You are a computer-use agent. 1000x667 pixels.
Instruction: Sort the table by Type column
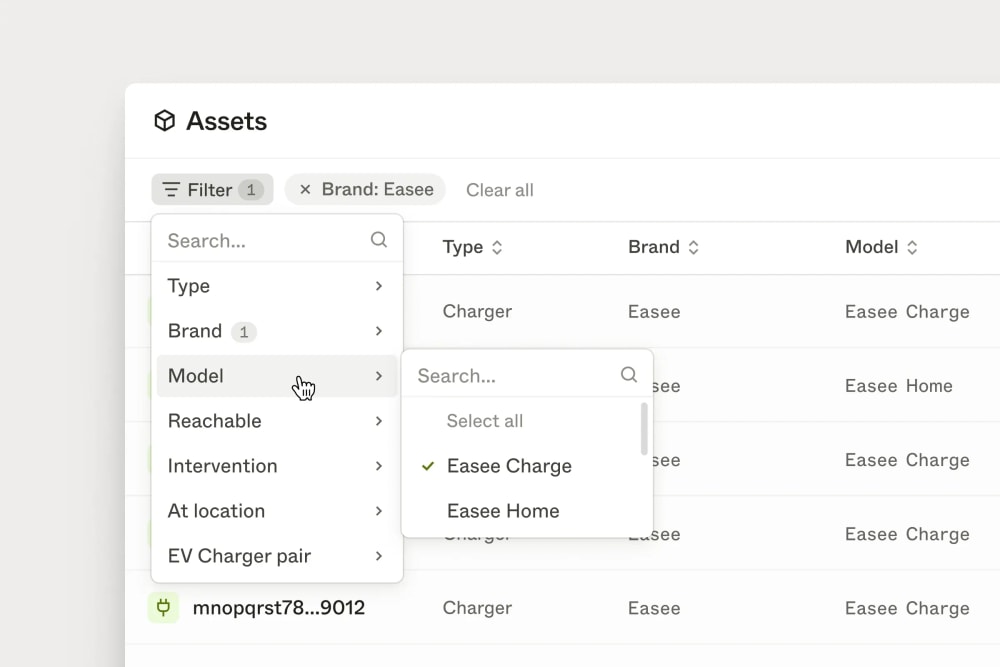coord(473,247)
